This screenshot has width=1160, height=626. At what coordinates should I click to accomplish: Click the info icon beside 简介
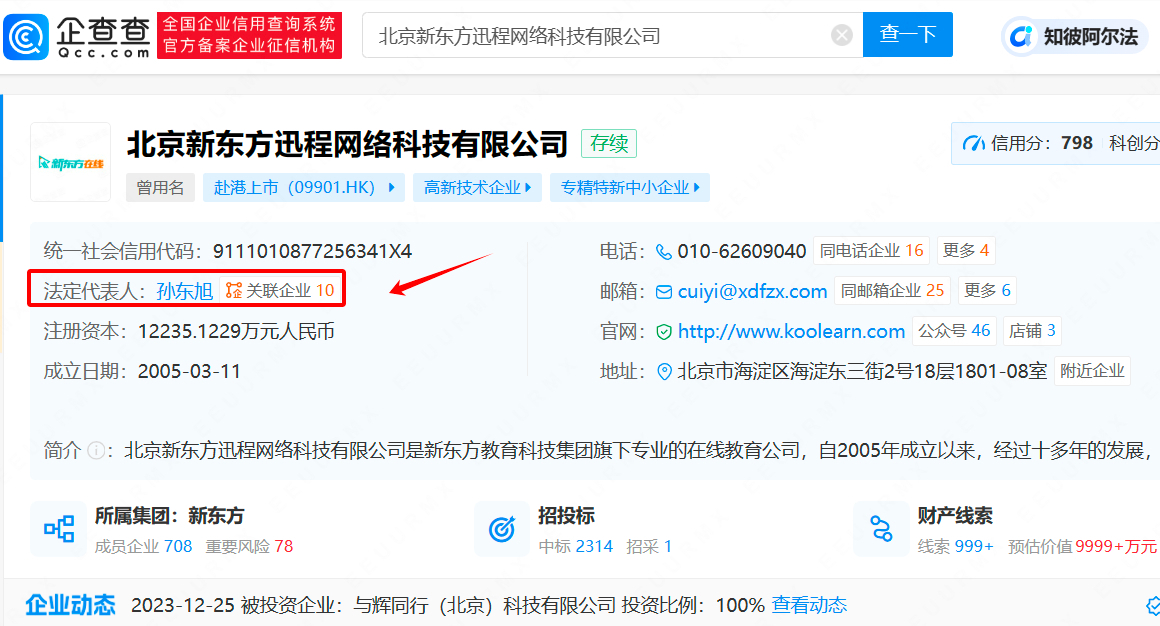[96, 451]
